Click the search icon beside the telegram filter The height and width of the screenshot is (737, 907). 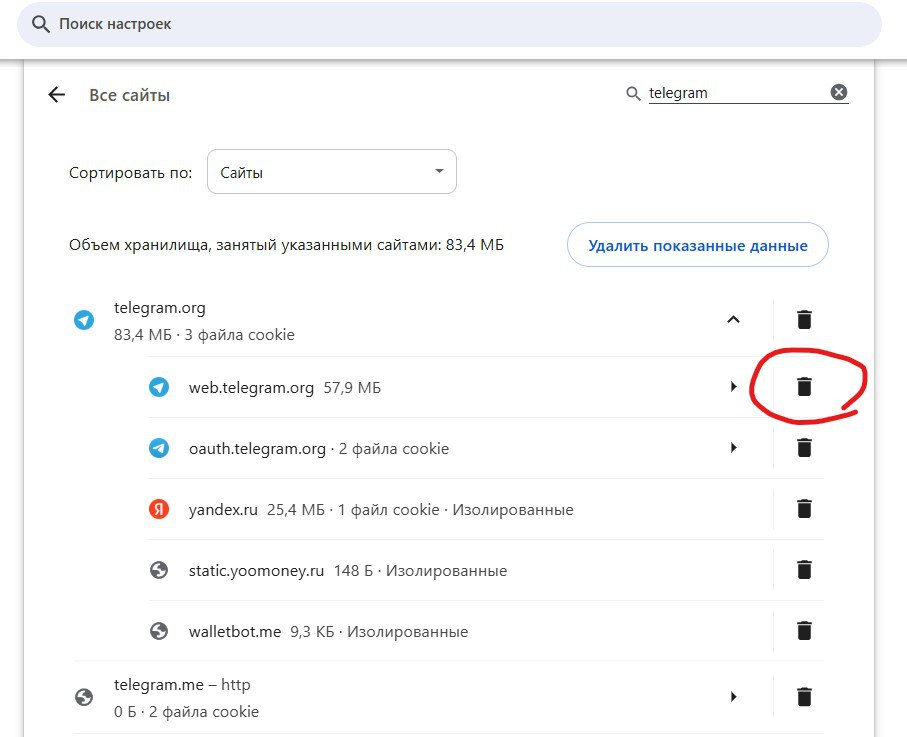[633, 93]
